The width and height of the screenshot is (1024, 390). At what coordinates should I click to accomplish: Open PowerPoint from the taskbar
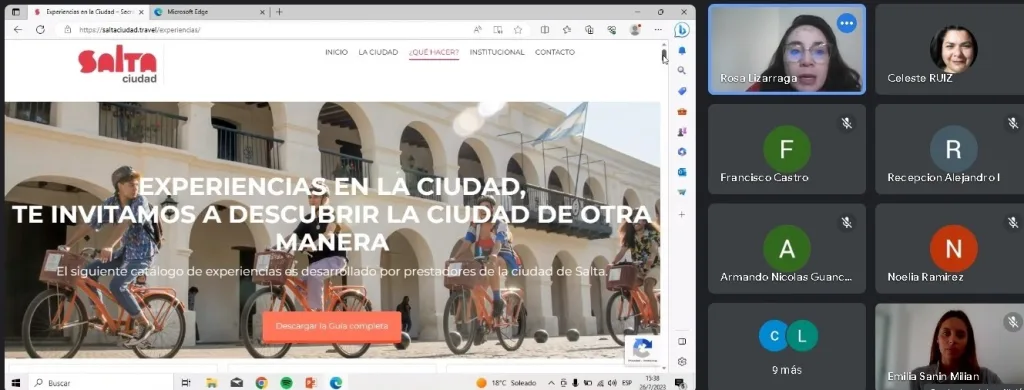(x=310, y=383)
